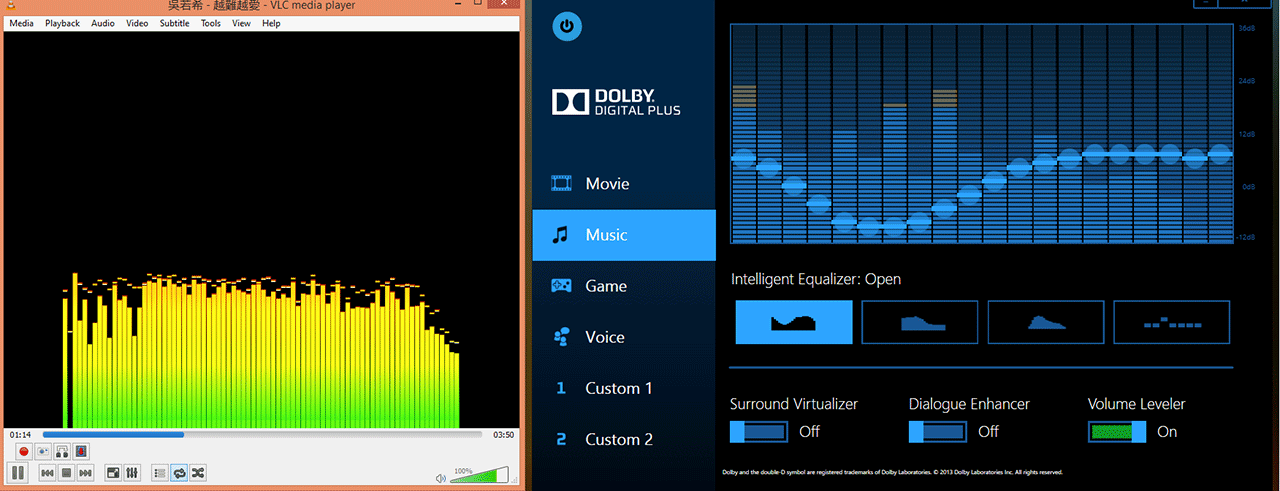Image resolution: width=1280 pixels, height=491 pixels.
Task: Click the gamepad icon beside Game
Action: (561, 286)
